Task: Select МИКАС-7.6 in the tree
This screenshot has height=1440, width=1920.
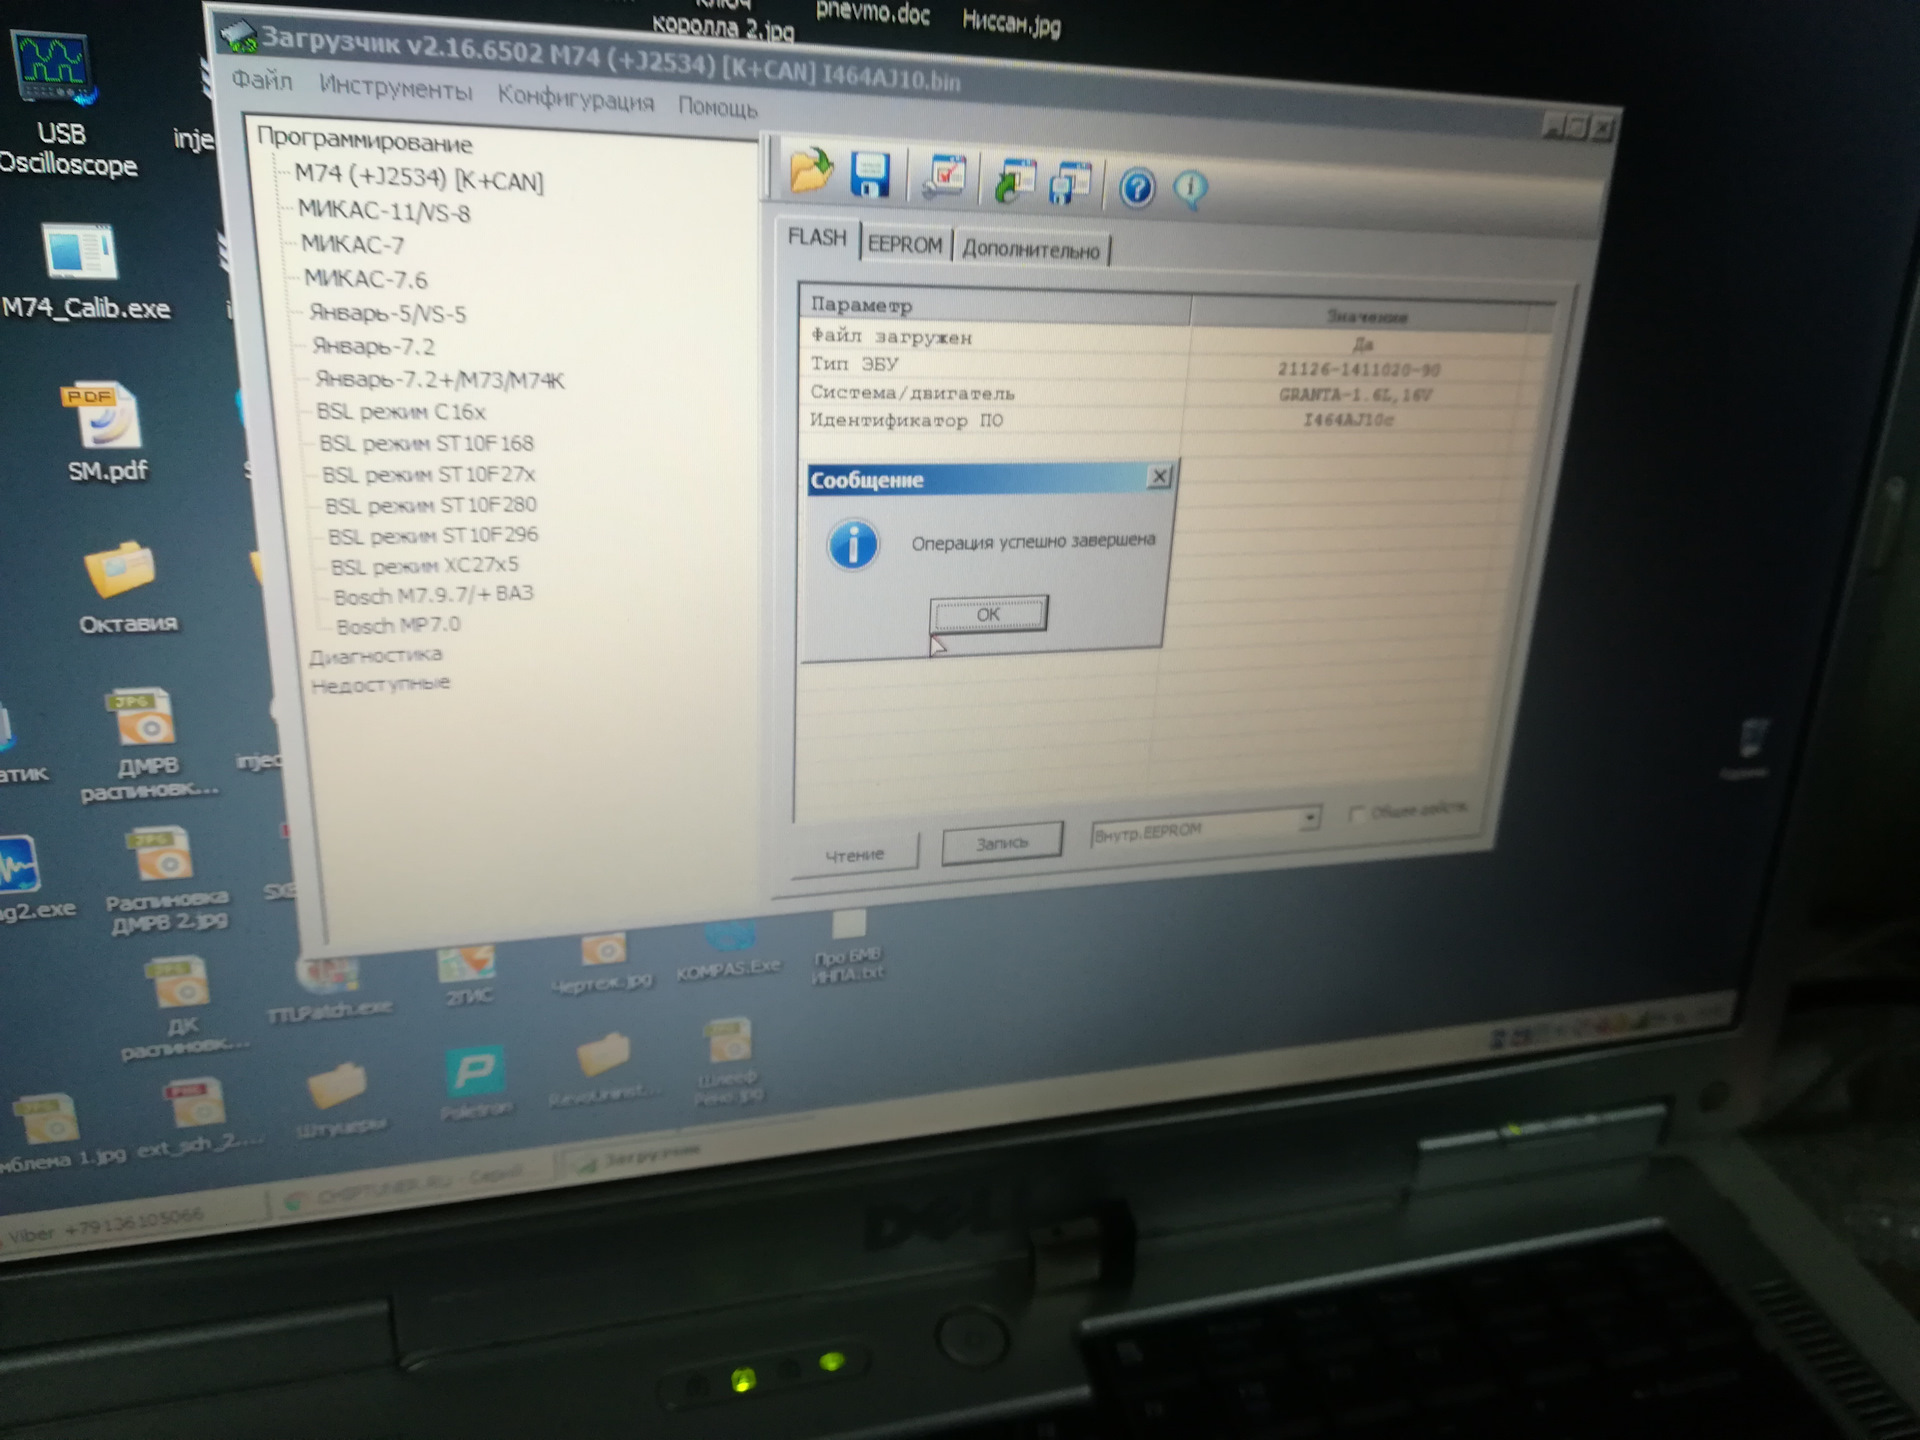Action: [x=365, y=279]
